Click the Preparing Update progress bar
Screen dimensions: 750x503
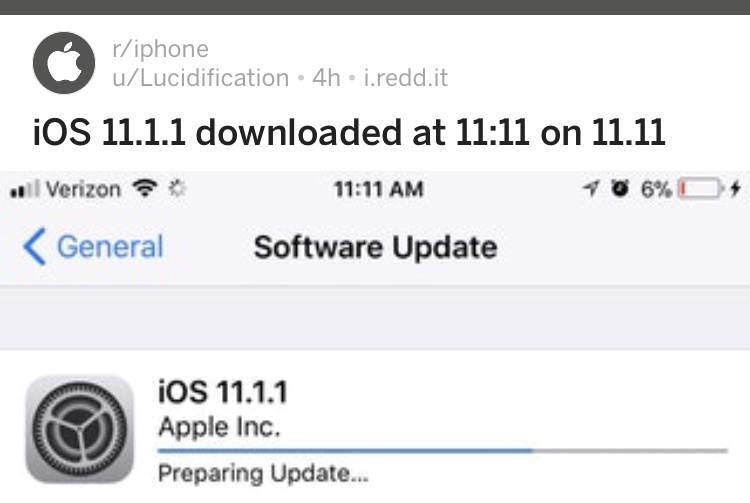click(x=442, y=451)
